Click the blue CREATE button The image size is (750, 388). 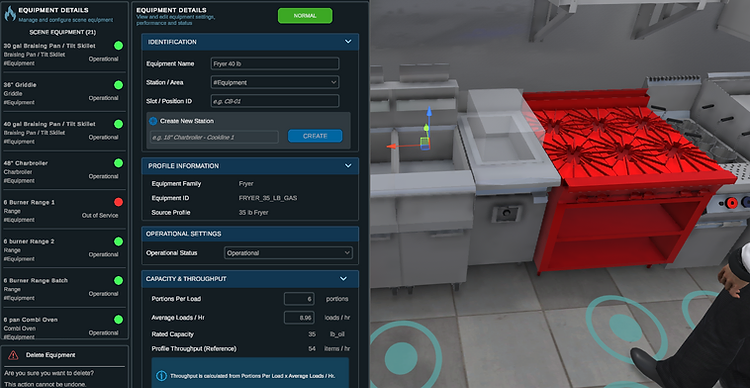tap(315, 136)
